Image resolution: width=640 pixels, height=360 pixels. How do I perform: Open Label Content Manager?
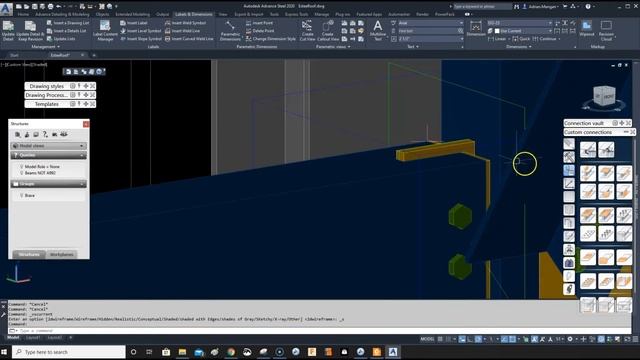tap(105, 31)
